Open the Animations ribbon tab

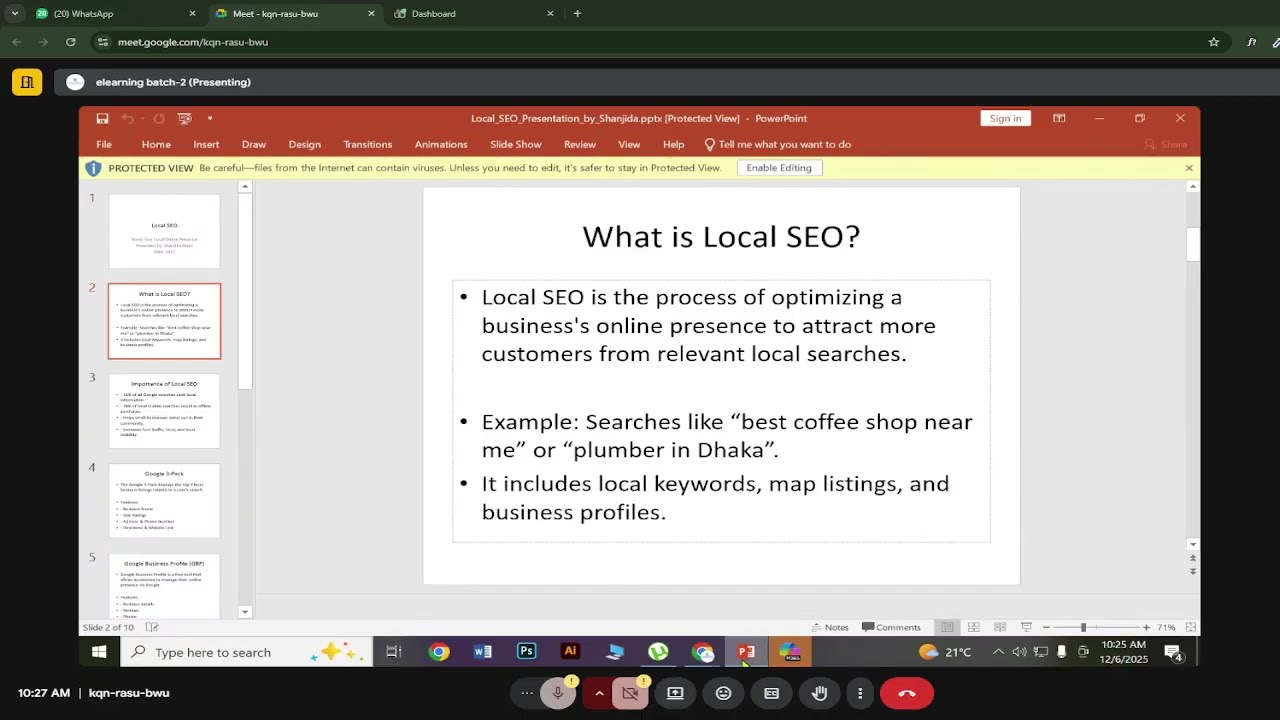click(441, 144)
